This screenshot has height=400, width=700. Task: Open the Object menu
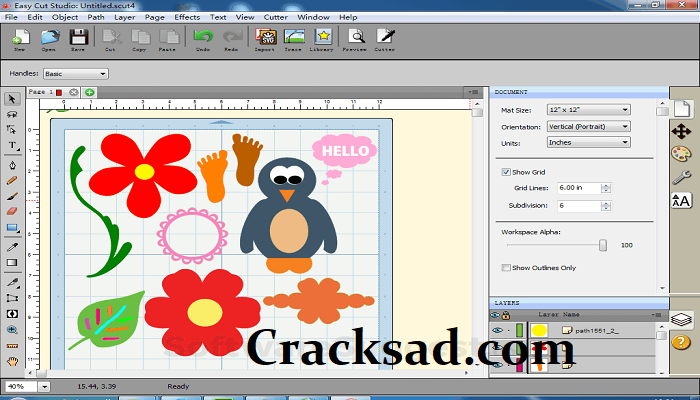click(x=65, y=17)
